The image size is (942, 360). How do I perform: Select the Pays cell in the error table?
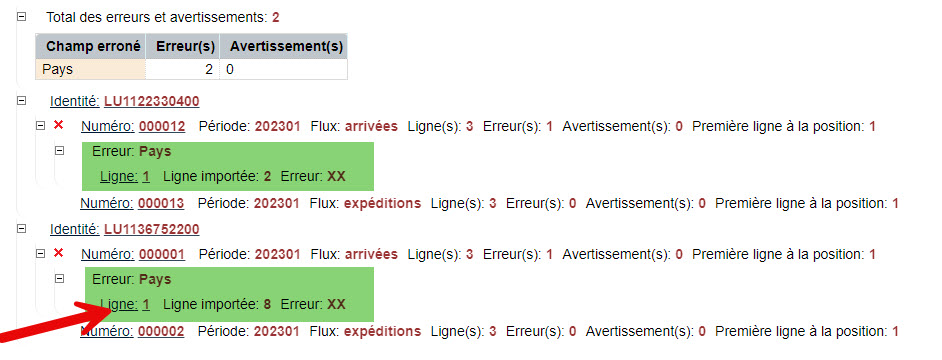[x=91, y=69]
